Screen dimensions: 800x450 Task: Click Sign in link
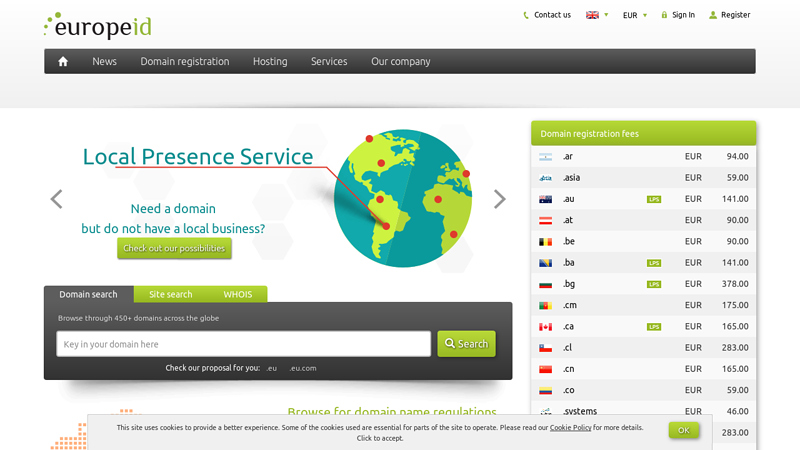tap(678, 15)
